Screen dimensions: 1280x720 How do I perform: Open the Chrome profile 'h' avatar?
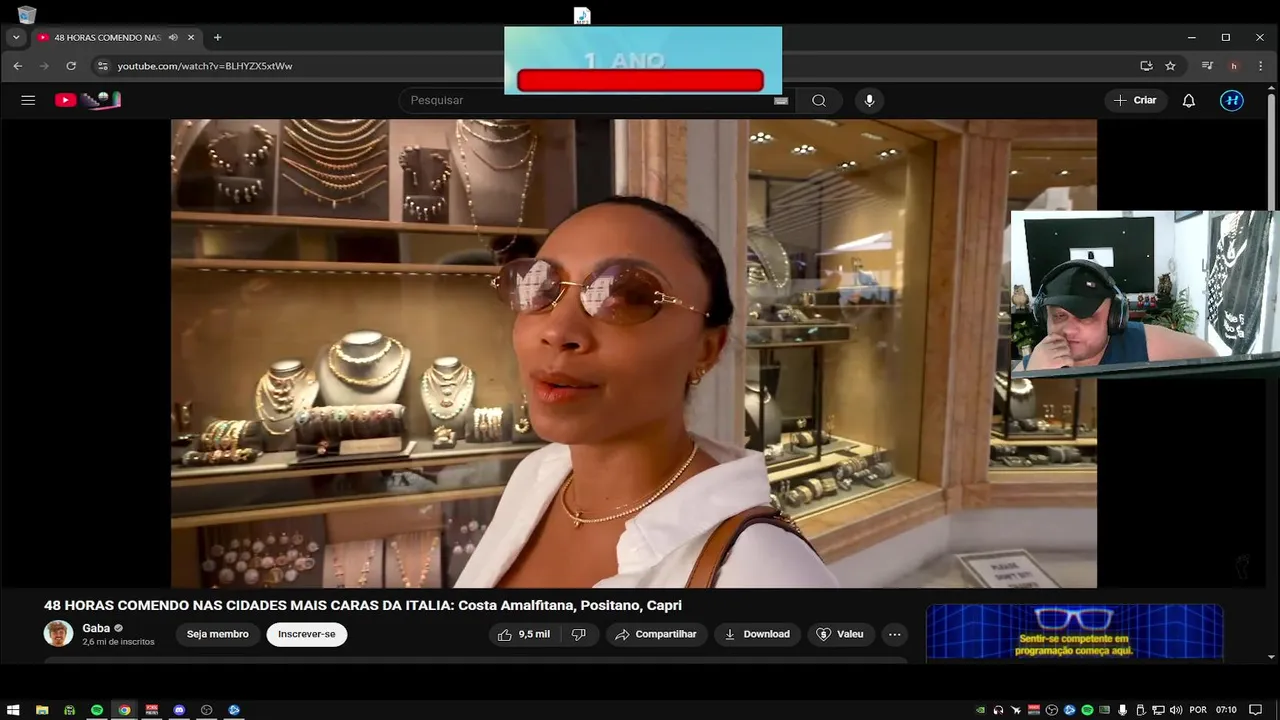(x=1234, y=66)
